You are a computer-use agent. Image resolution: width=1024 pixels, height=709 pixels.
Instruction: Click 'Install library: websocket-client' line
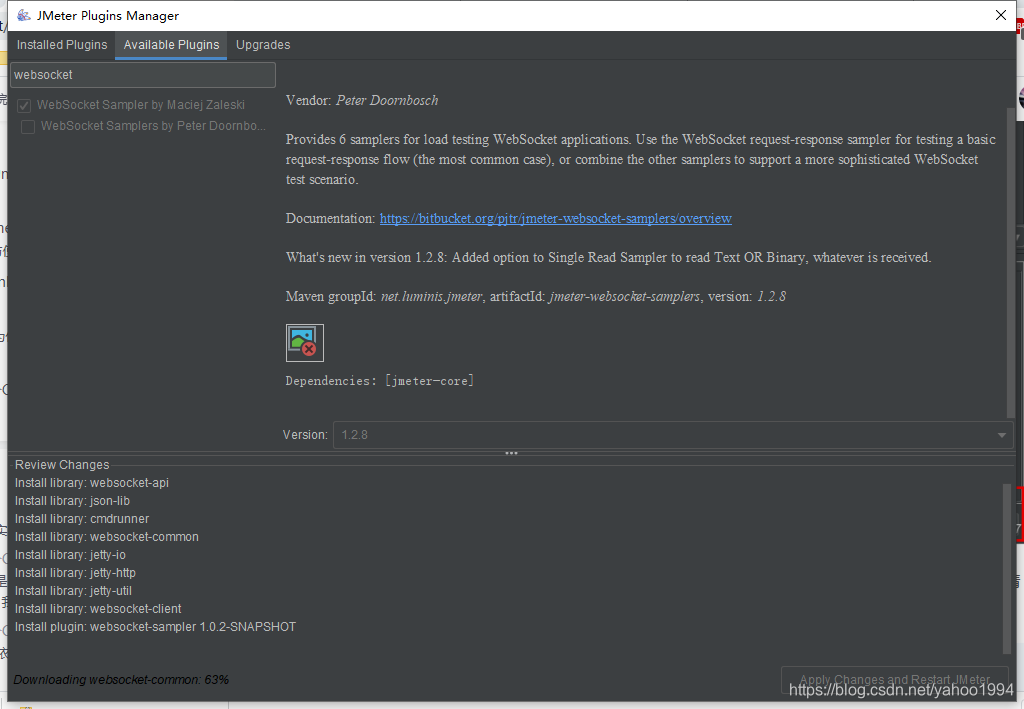click(99, 609)
